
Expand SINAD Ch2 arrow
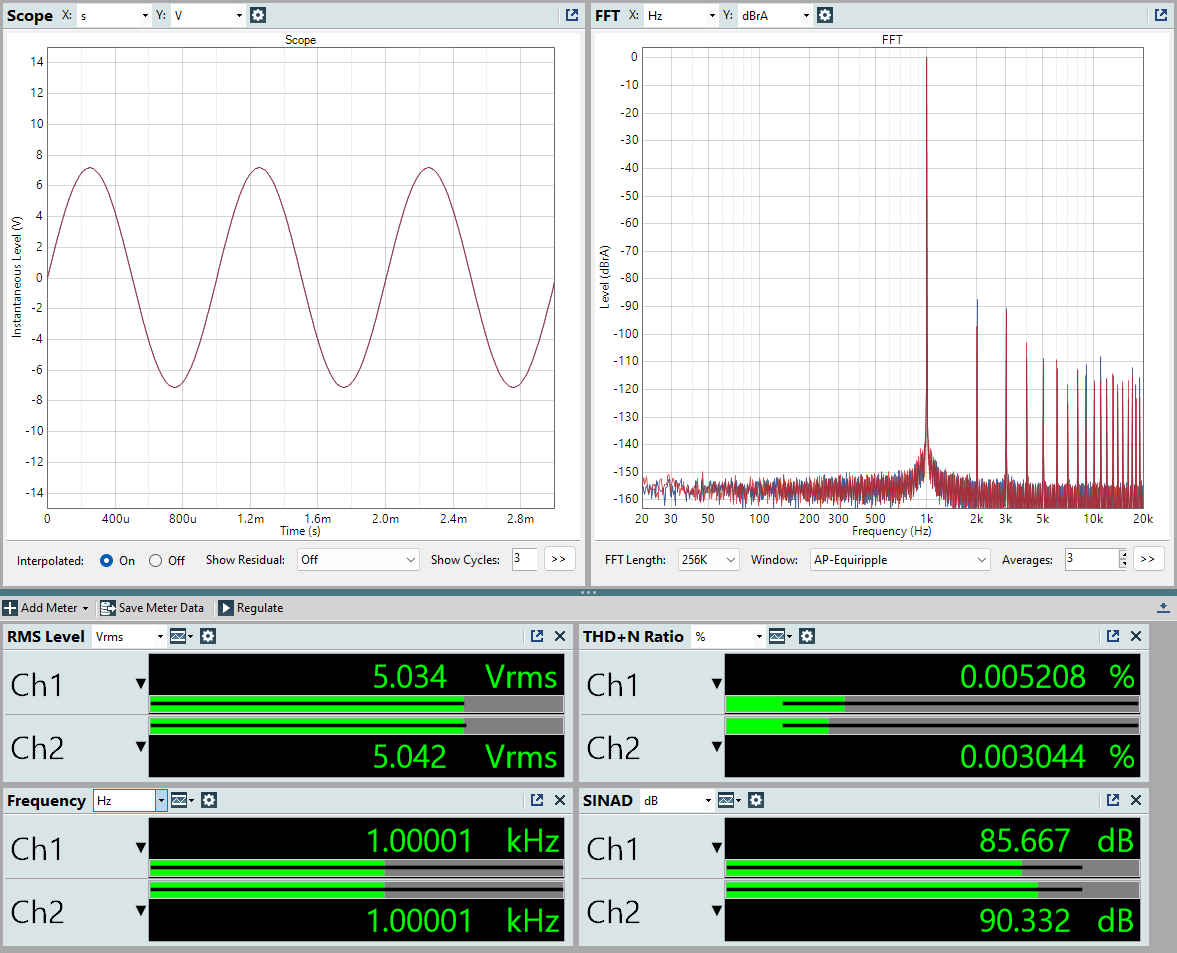[716, 911]
